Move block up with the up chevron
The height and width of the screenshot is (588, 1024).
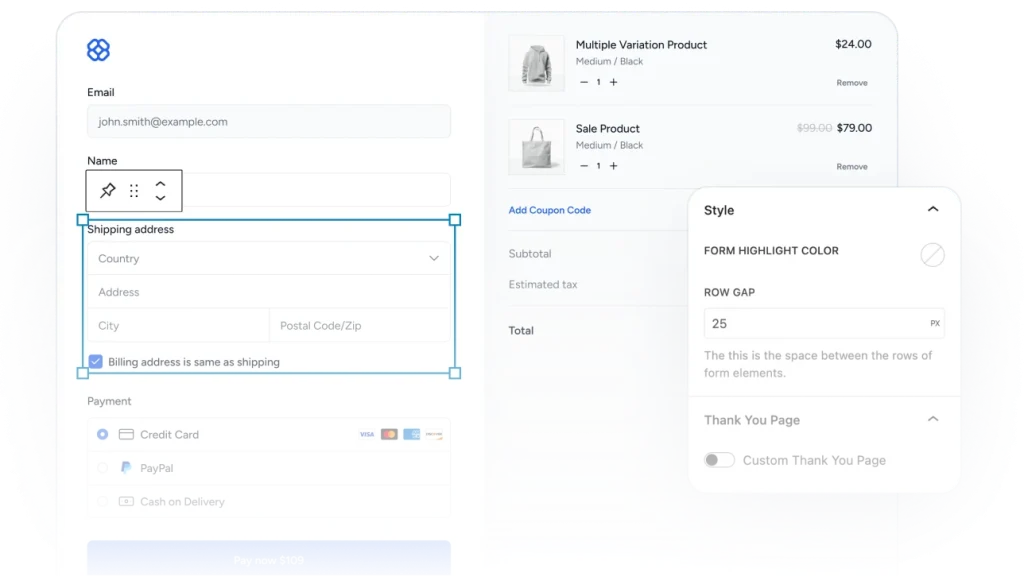[x=160, y=184]
